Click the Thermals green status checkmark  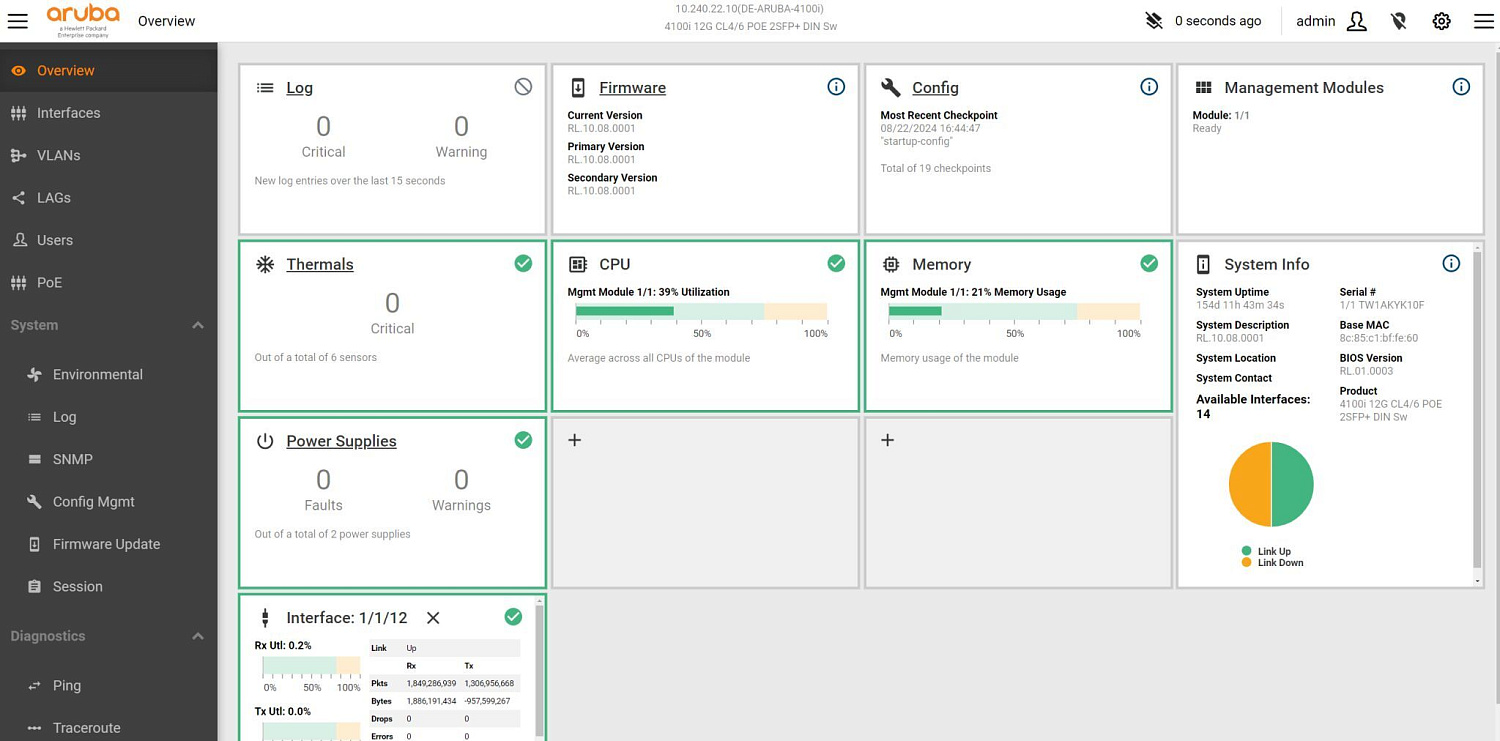point(523,263)
